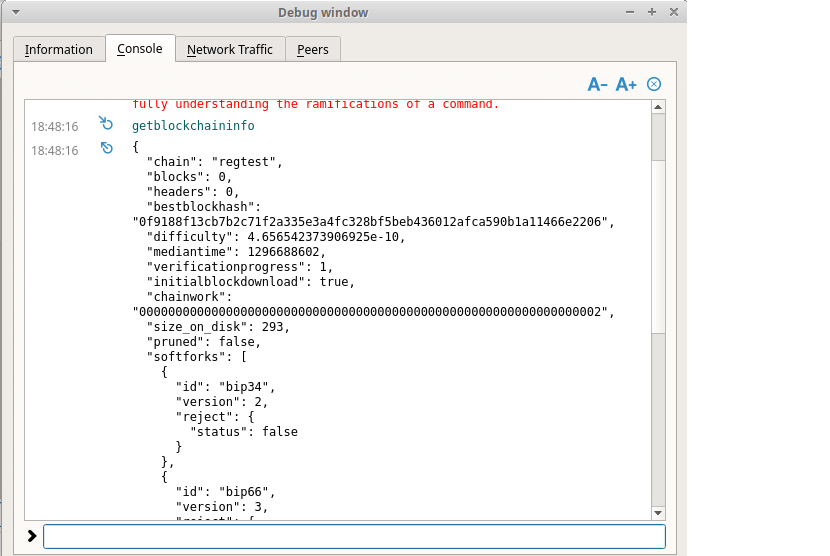Click the scrollbar up arrow
This screenshot has width=830, height=556.
click(658, 107)
